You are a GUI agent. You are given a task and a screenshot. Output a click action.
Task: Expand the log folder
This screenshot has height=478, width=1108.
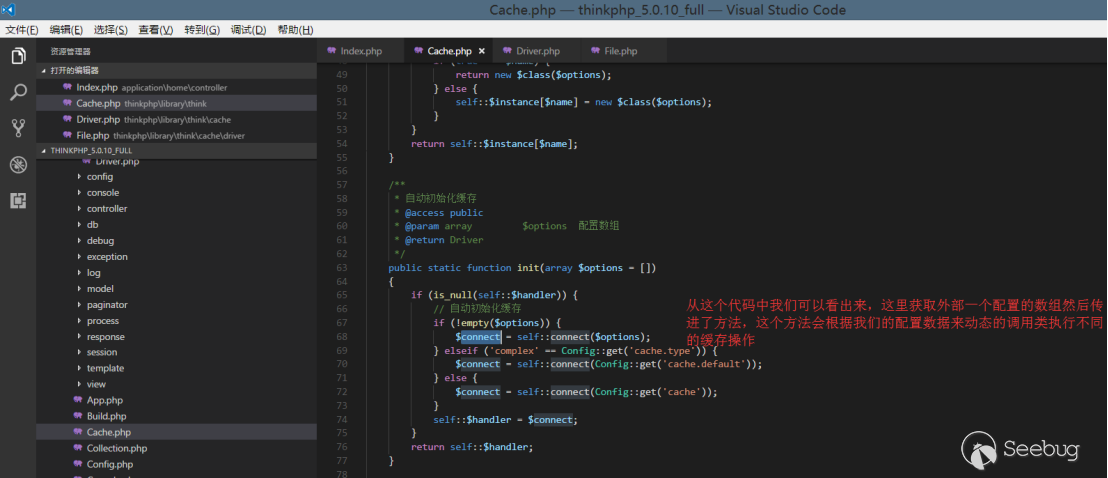pos(93,272)
